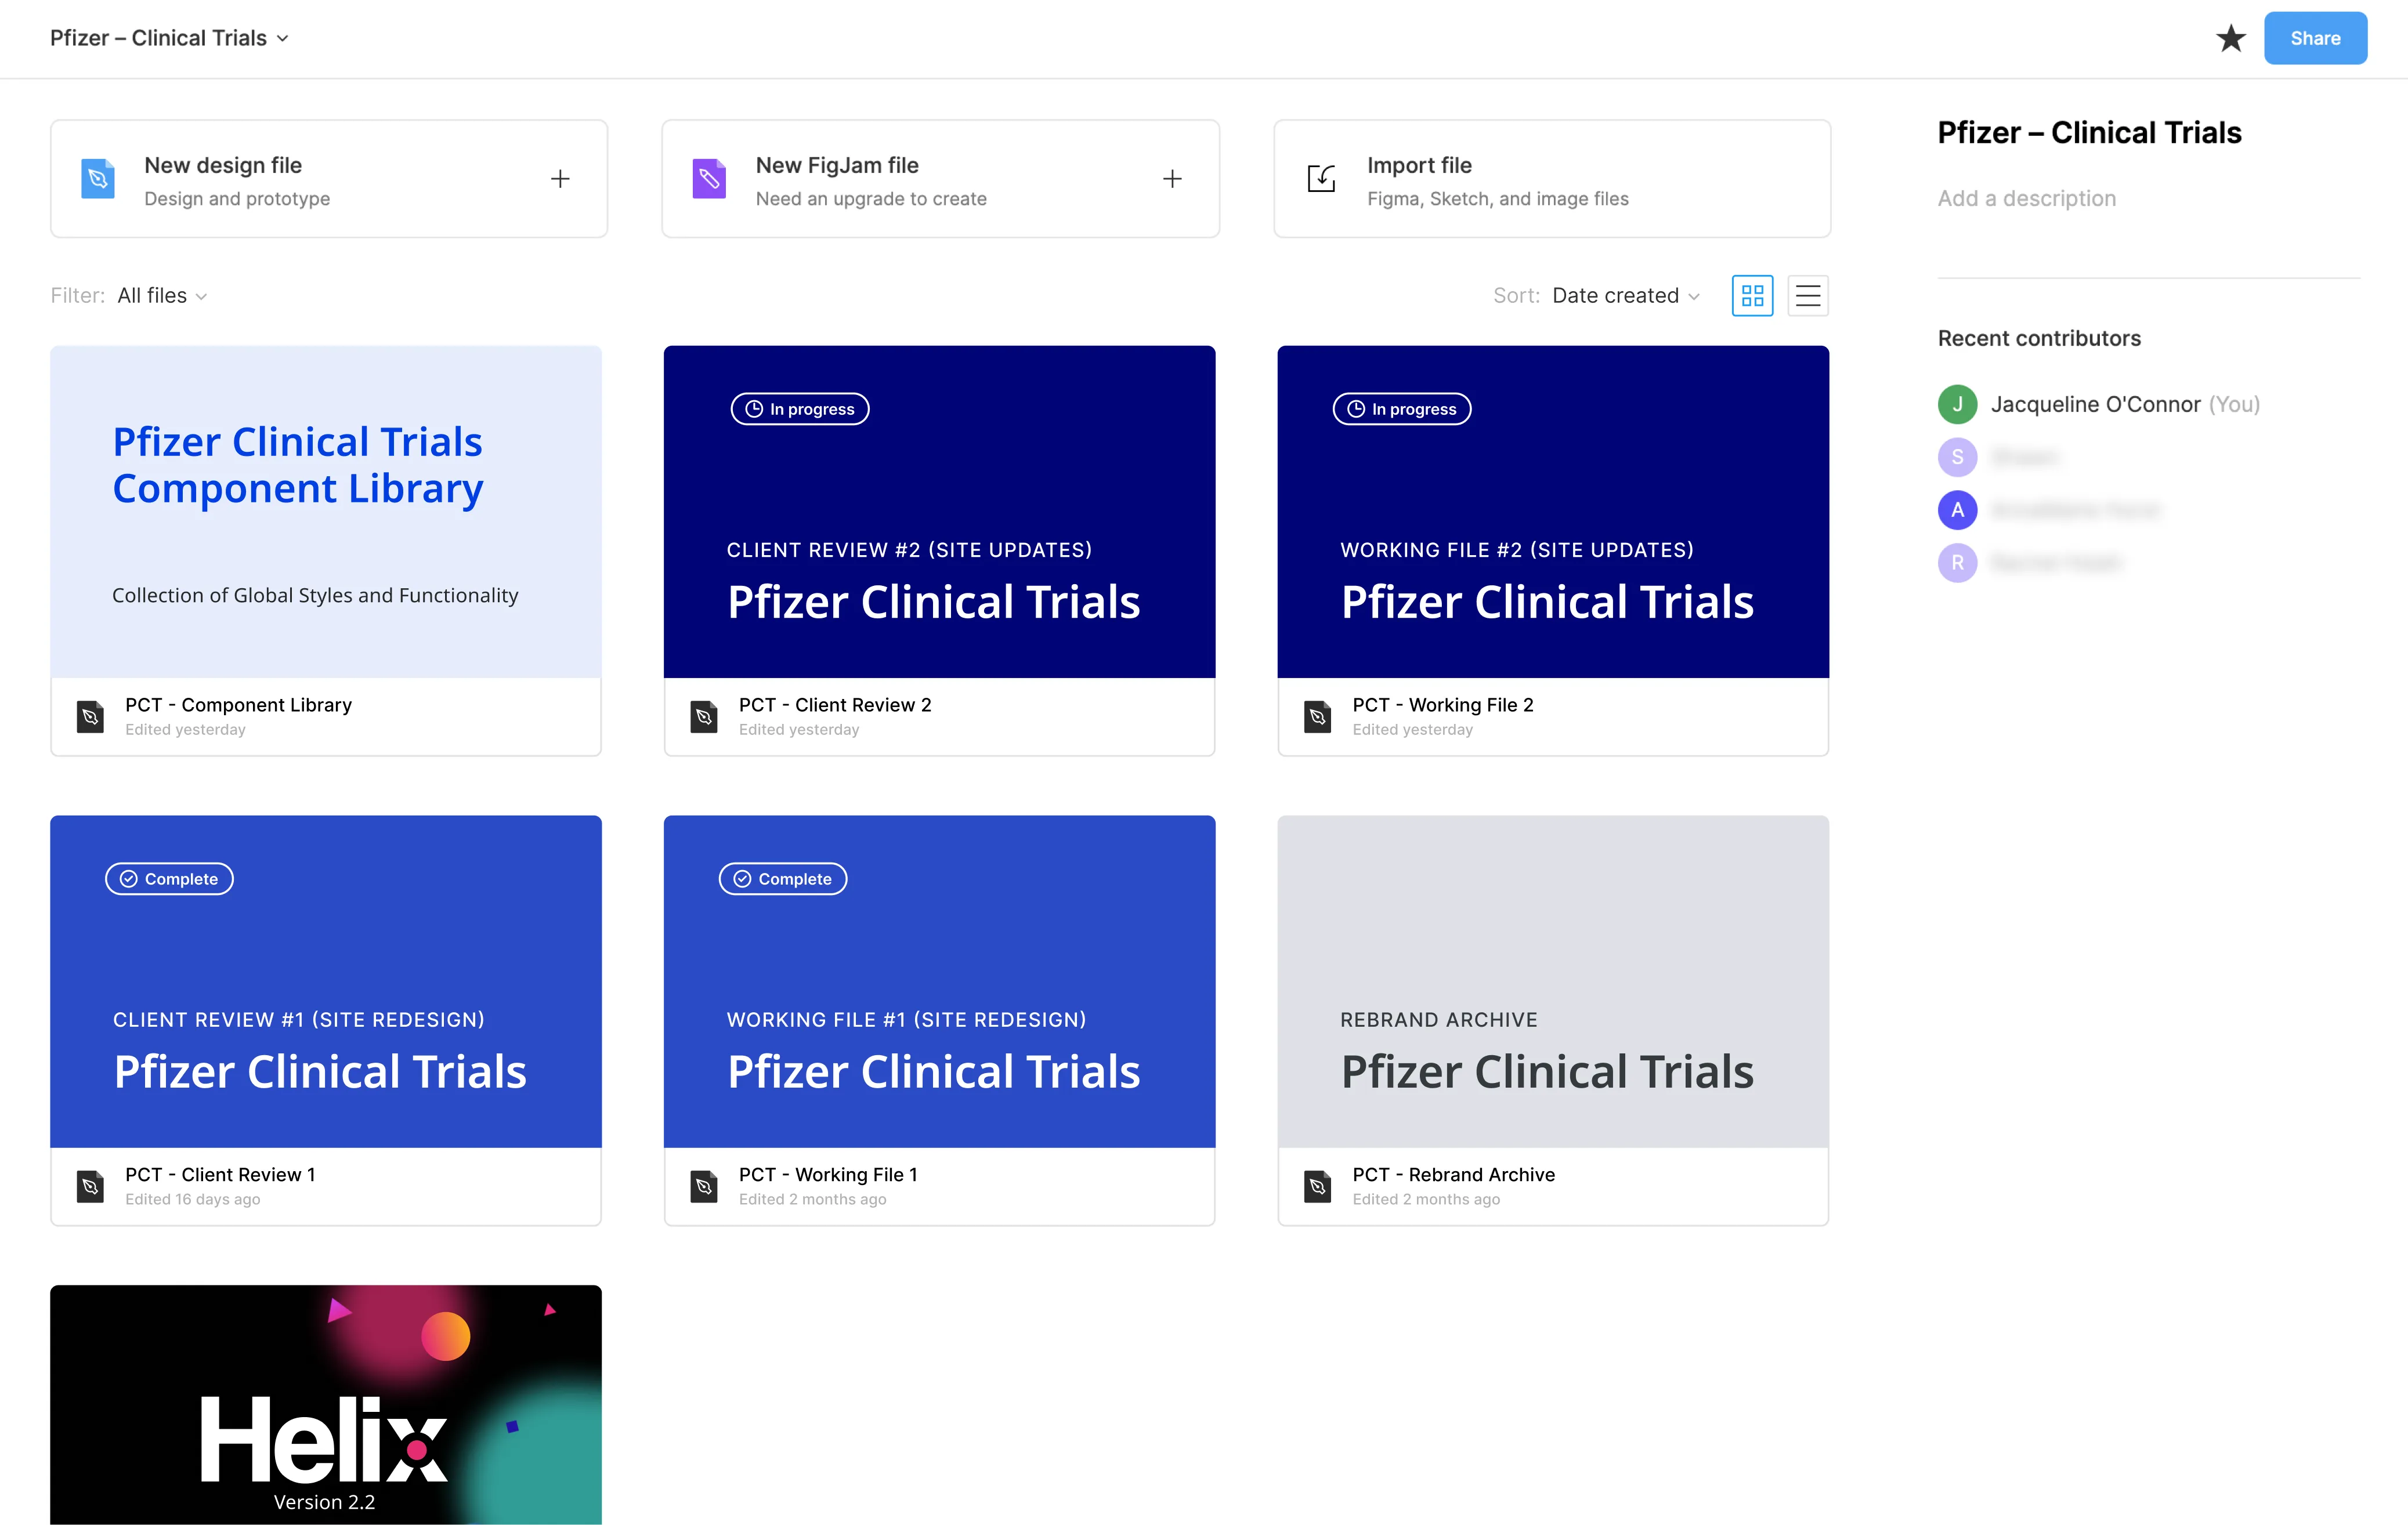Click file icon beside PCT - Client Review 2
This screenshot has width=2408, height=1525.
(x=704, y=716)
